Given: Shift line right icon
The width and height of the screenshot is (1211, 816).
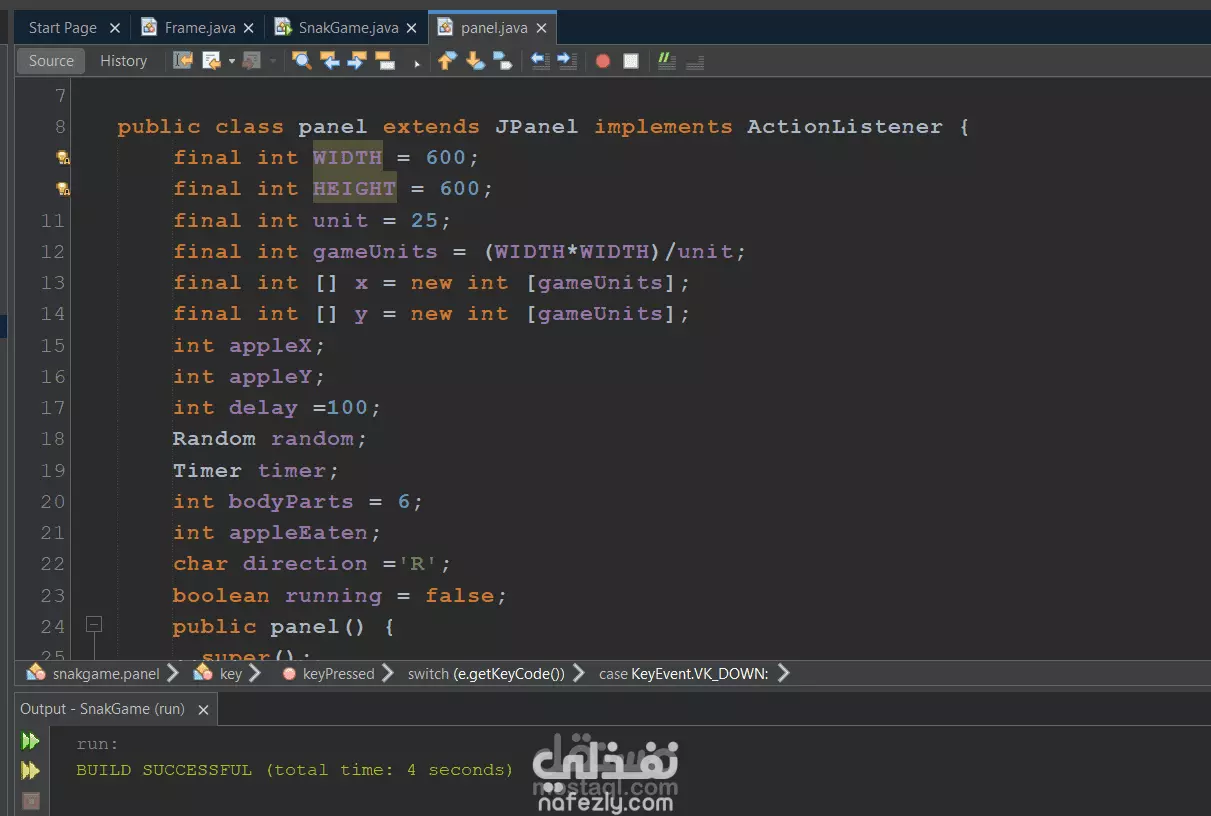Looking at the screenshot, I should coord(567,61).
